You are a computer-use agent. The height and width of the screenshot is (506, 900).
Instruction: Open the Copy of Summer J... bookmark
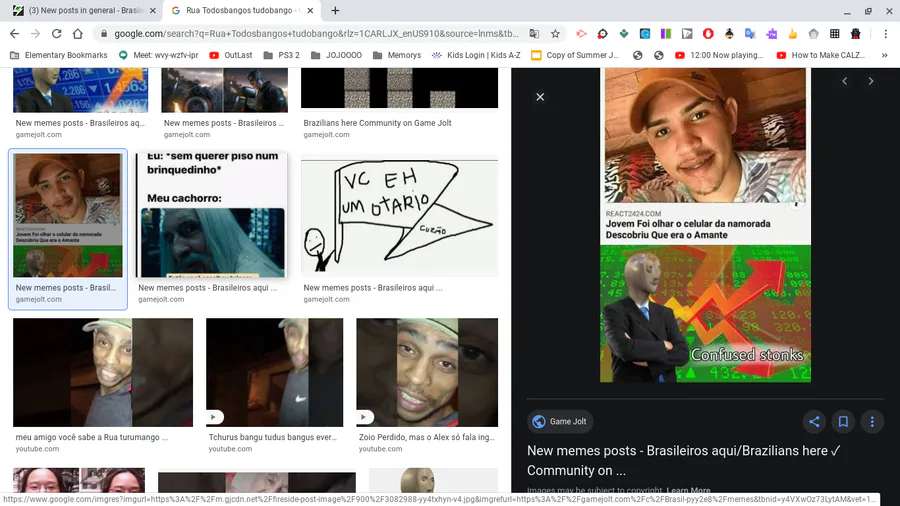[575, 55]
